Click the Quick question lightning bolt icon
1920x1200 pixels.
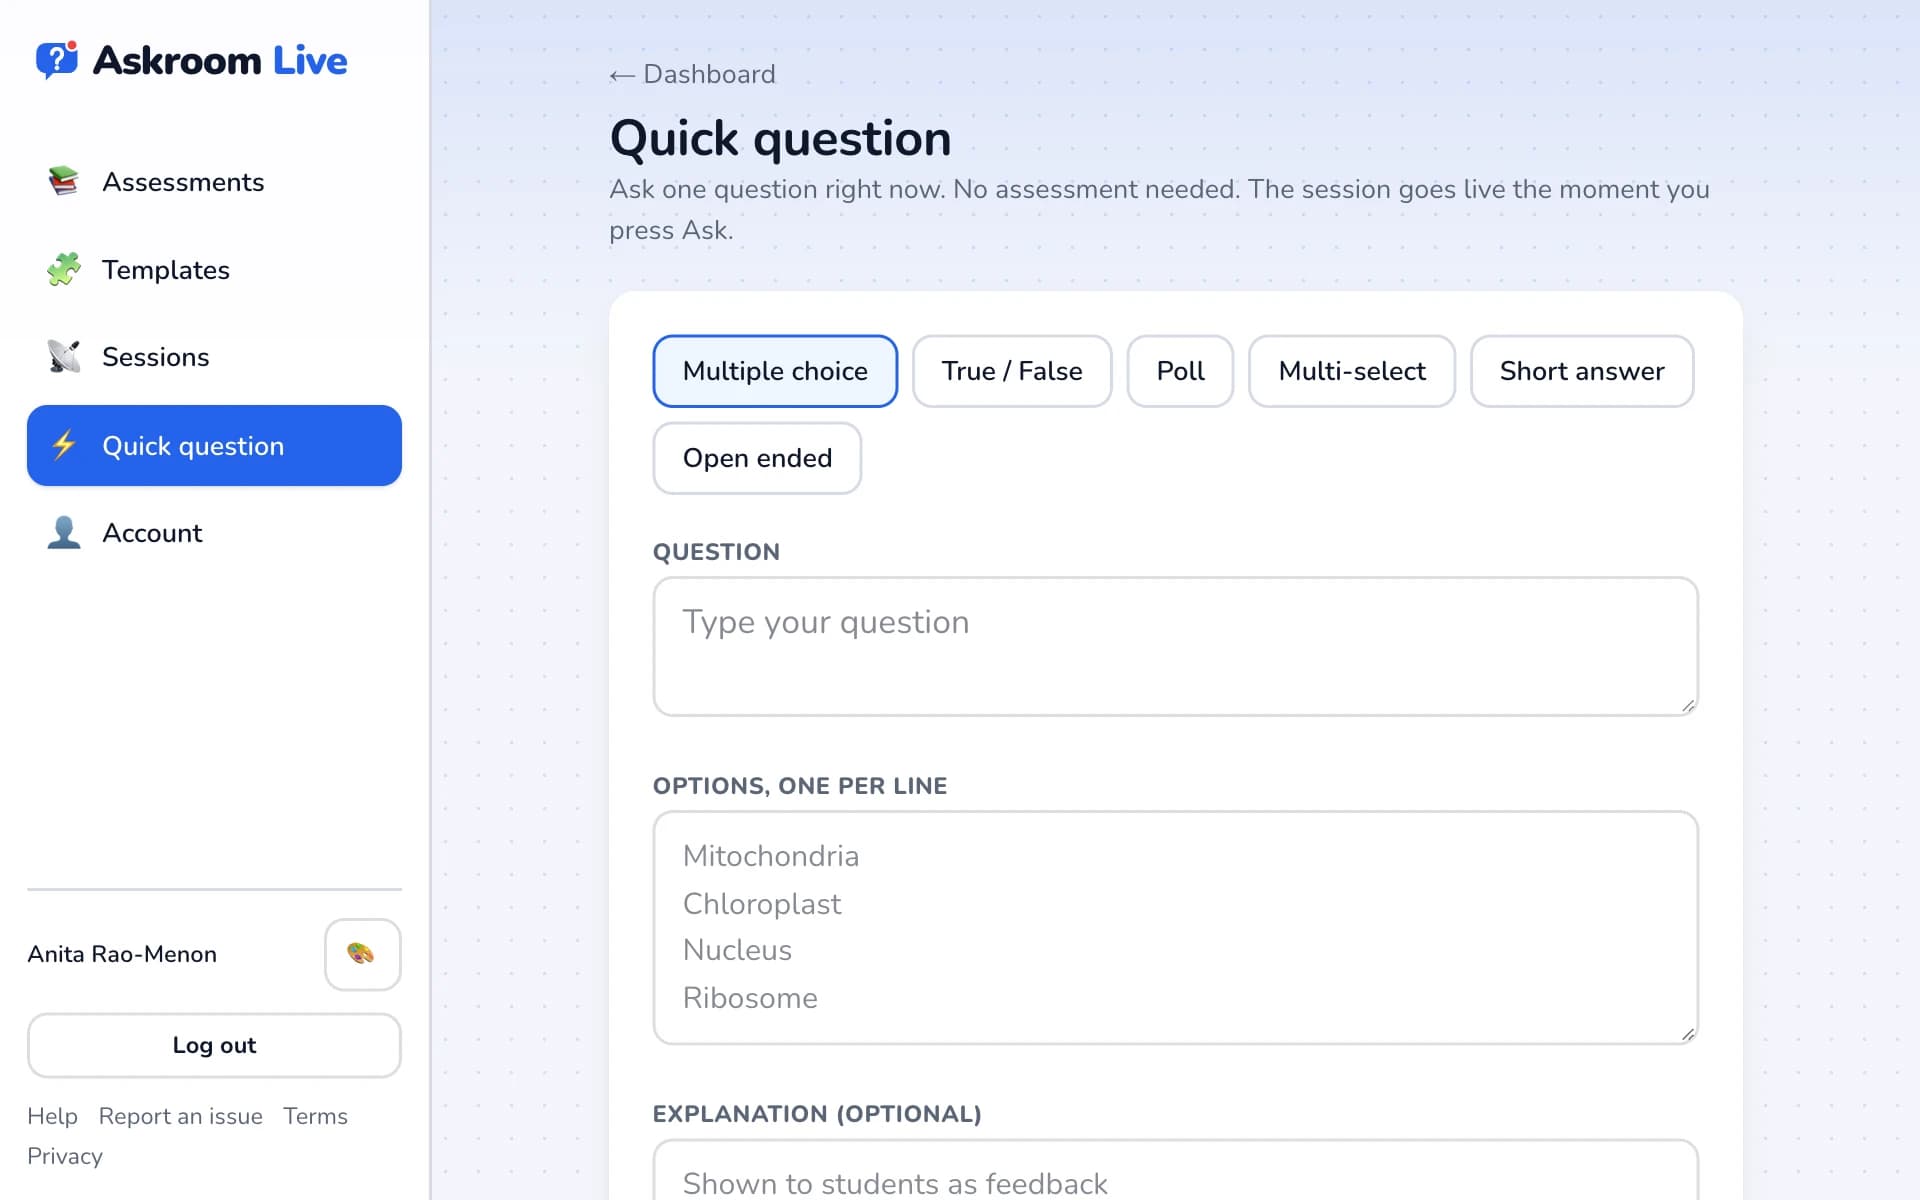tap(64, 445)
